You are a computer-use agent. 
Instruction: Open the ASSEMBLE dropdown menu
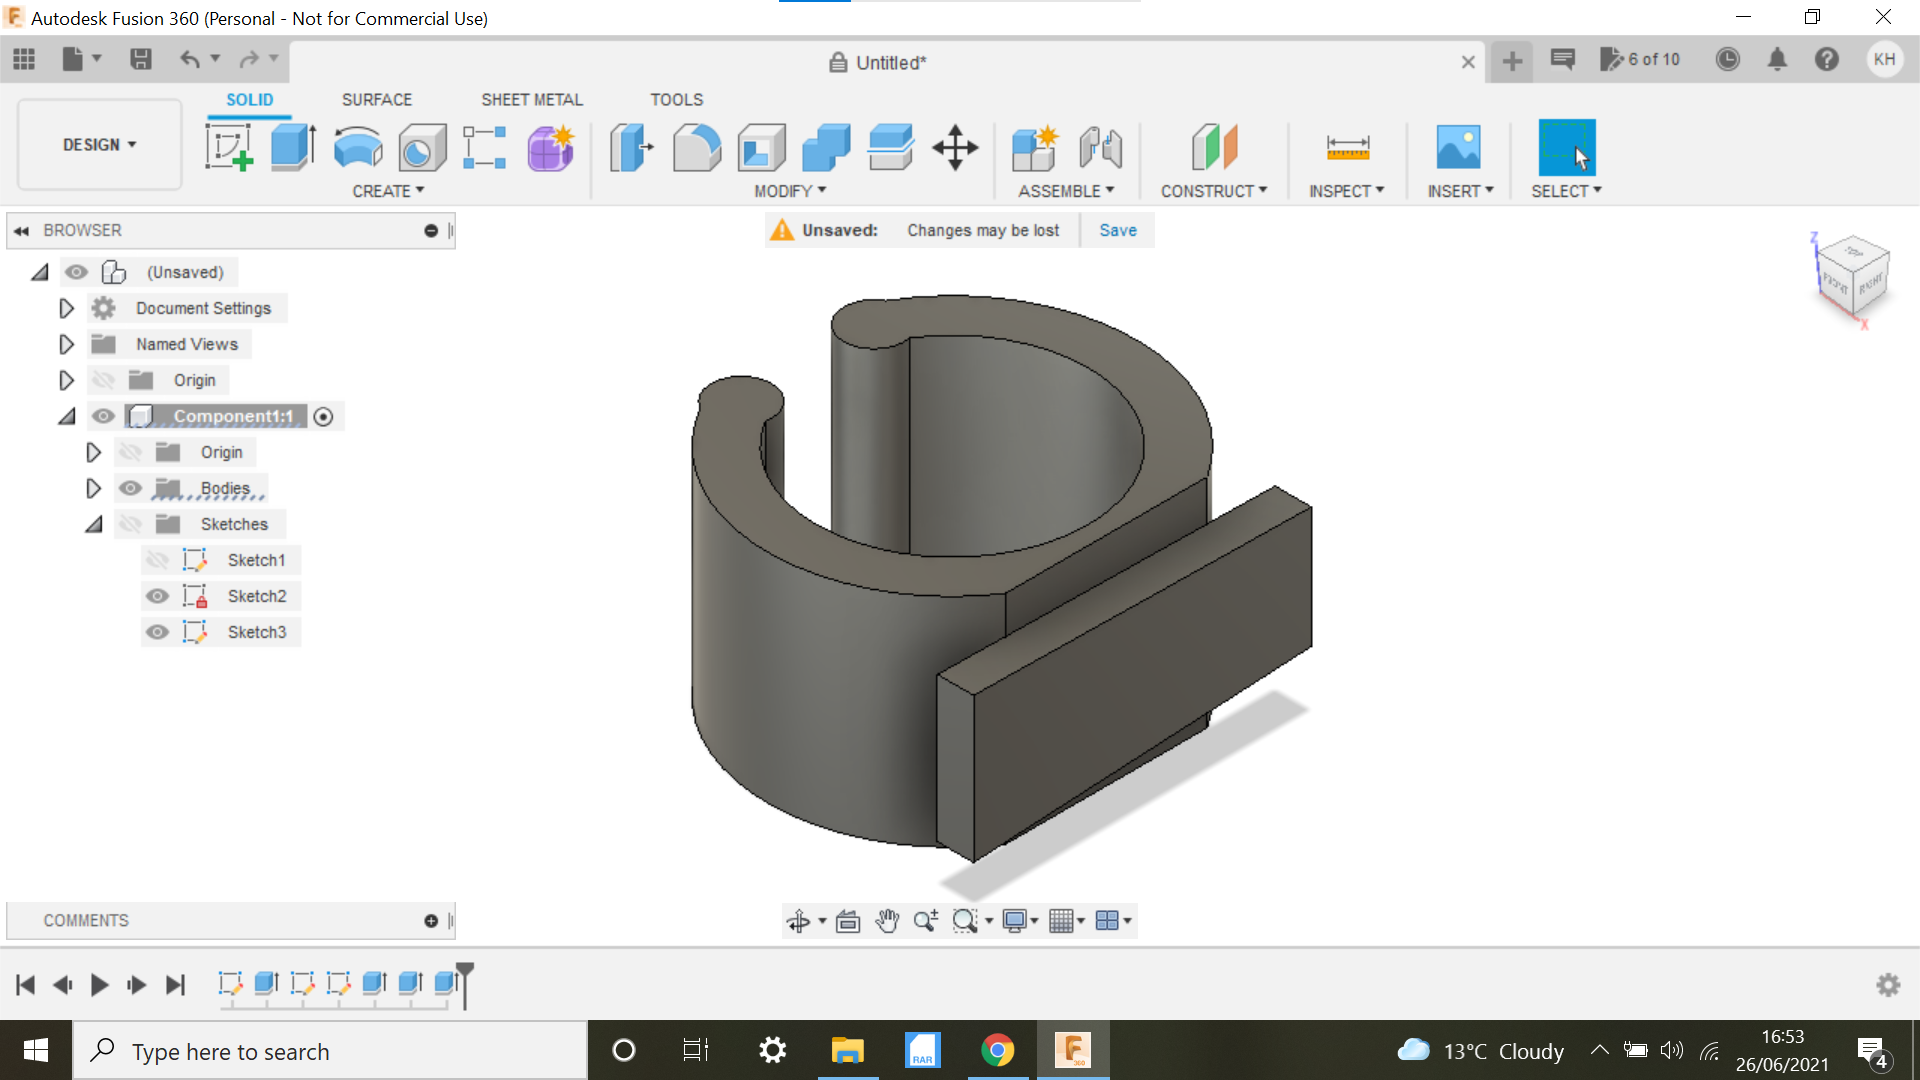(1066, 191)
